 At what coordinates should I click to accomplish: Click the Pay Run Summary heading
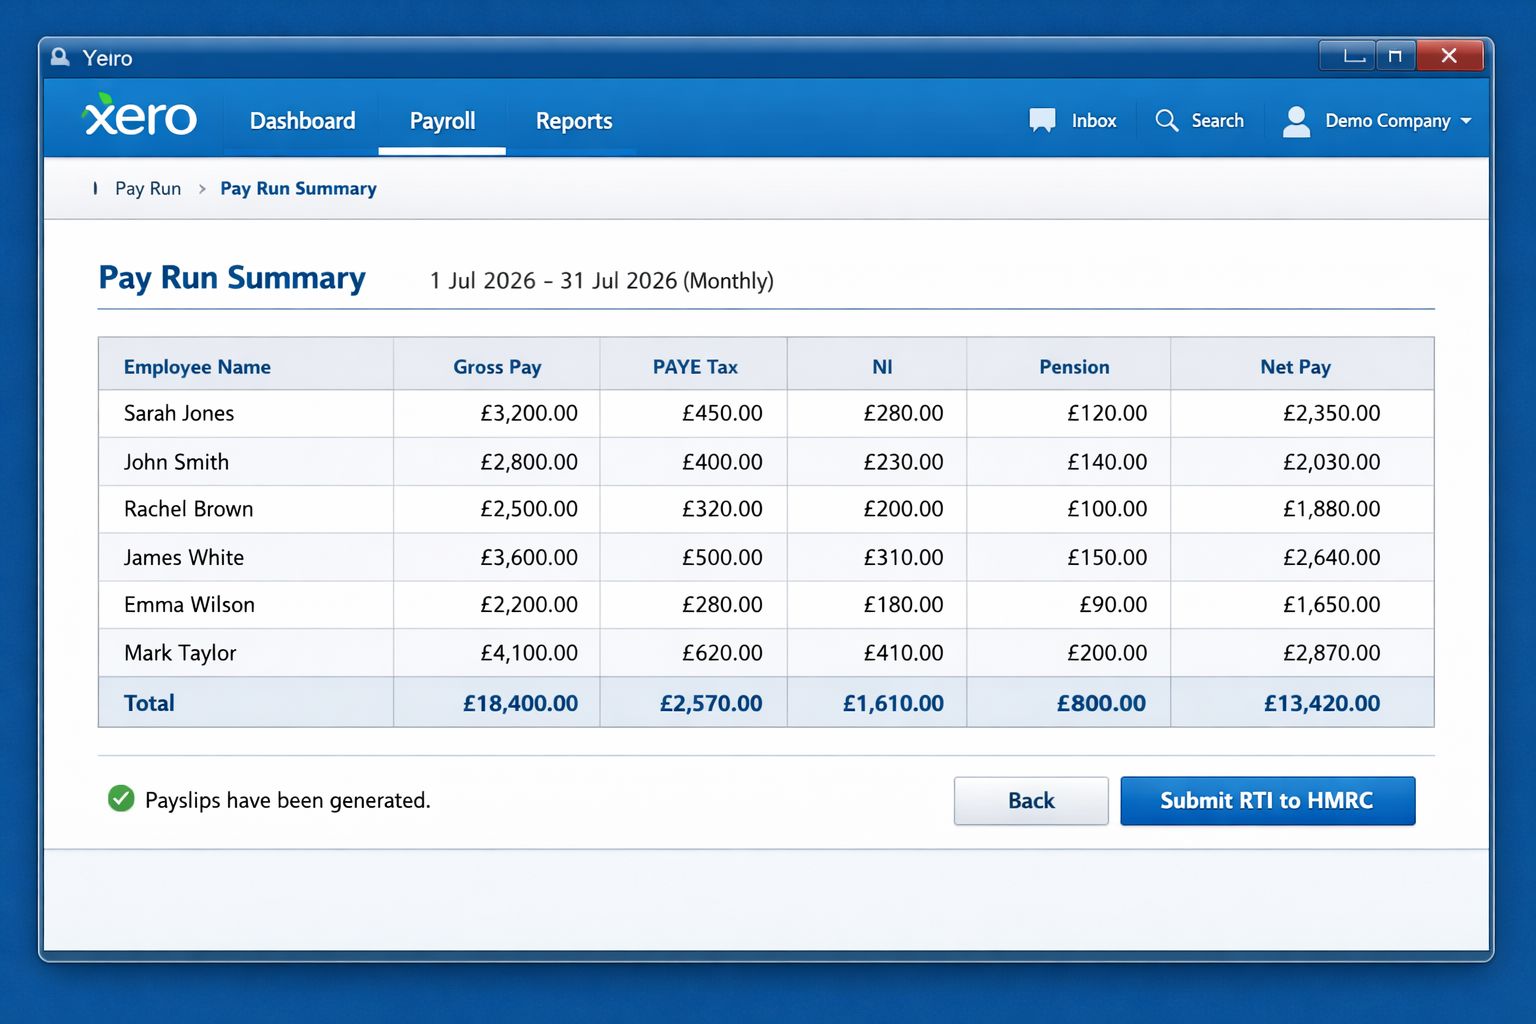232,278
